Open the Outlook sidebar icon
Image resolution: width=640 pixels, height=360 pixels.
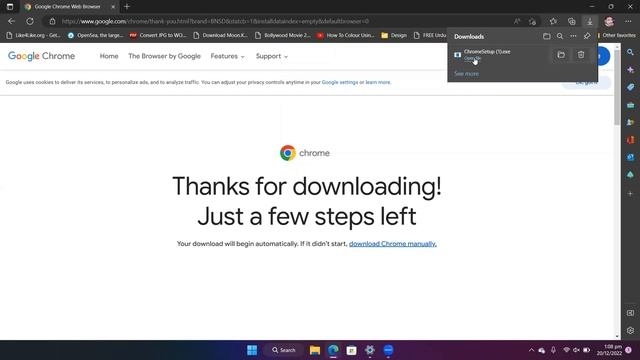click(x=630, y=158)
